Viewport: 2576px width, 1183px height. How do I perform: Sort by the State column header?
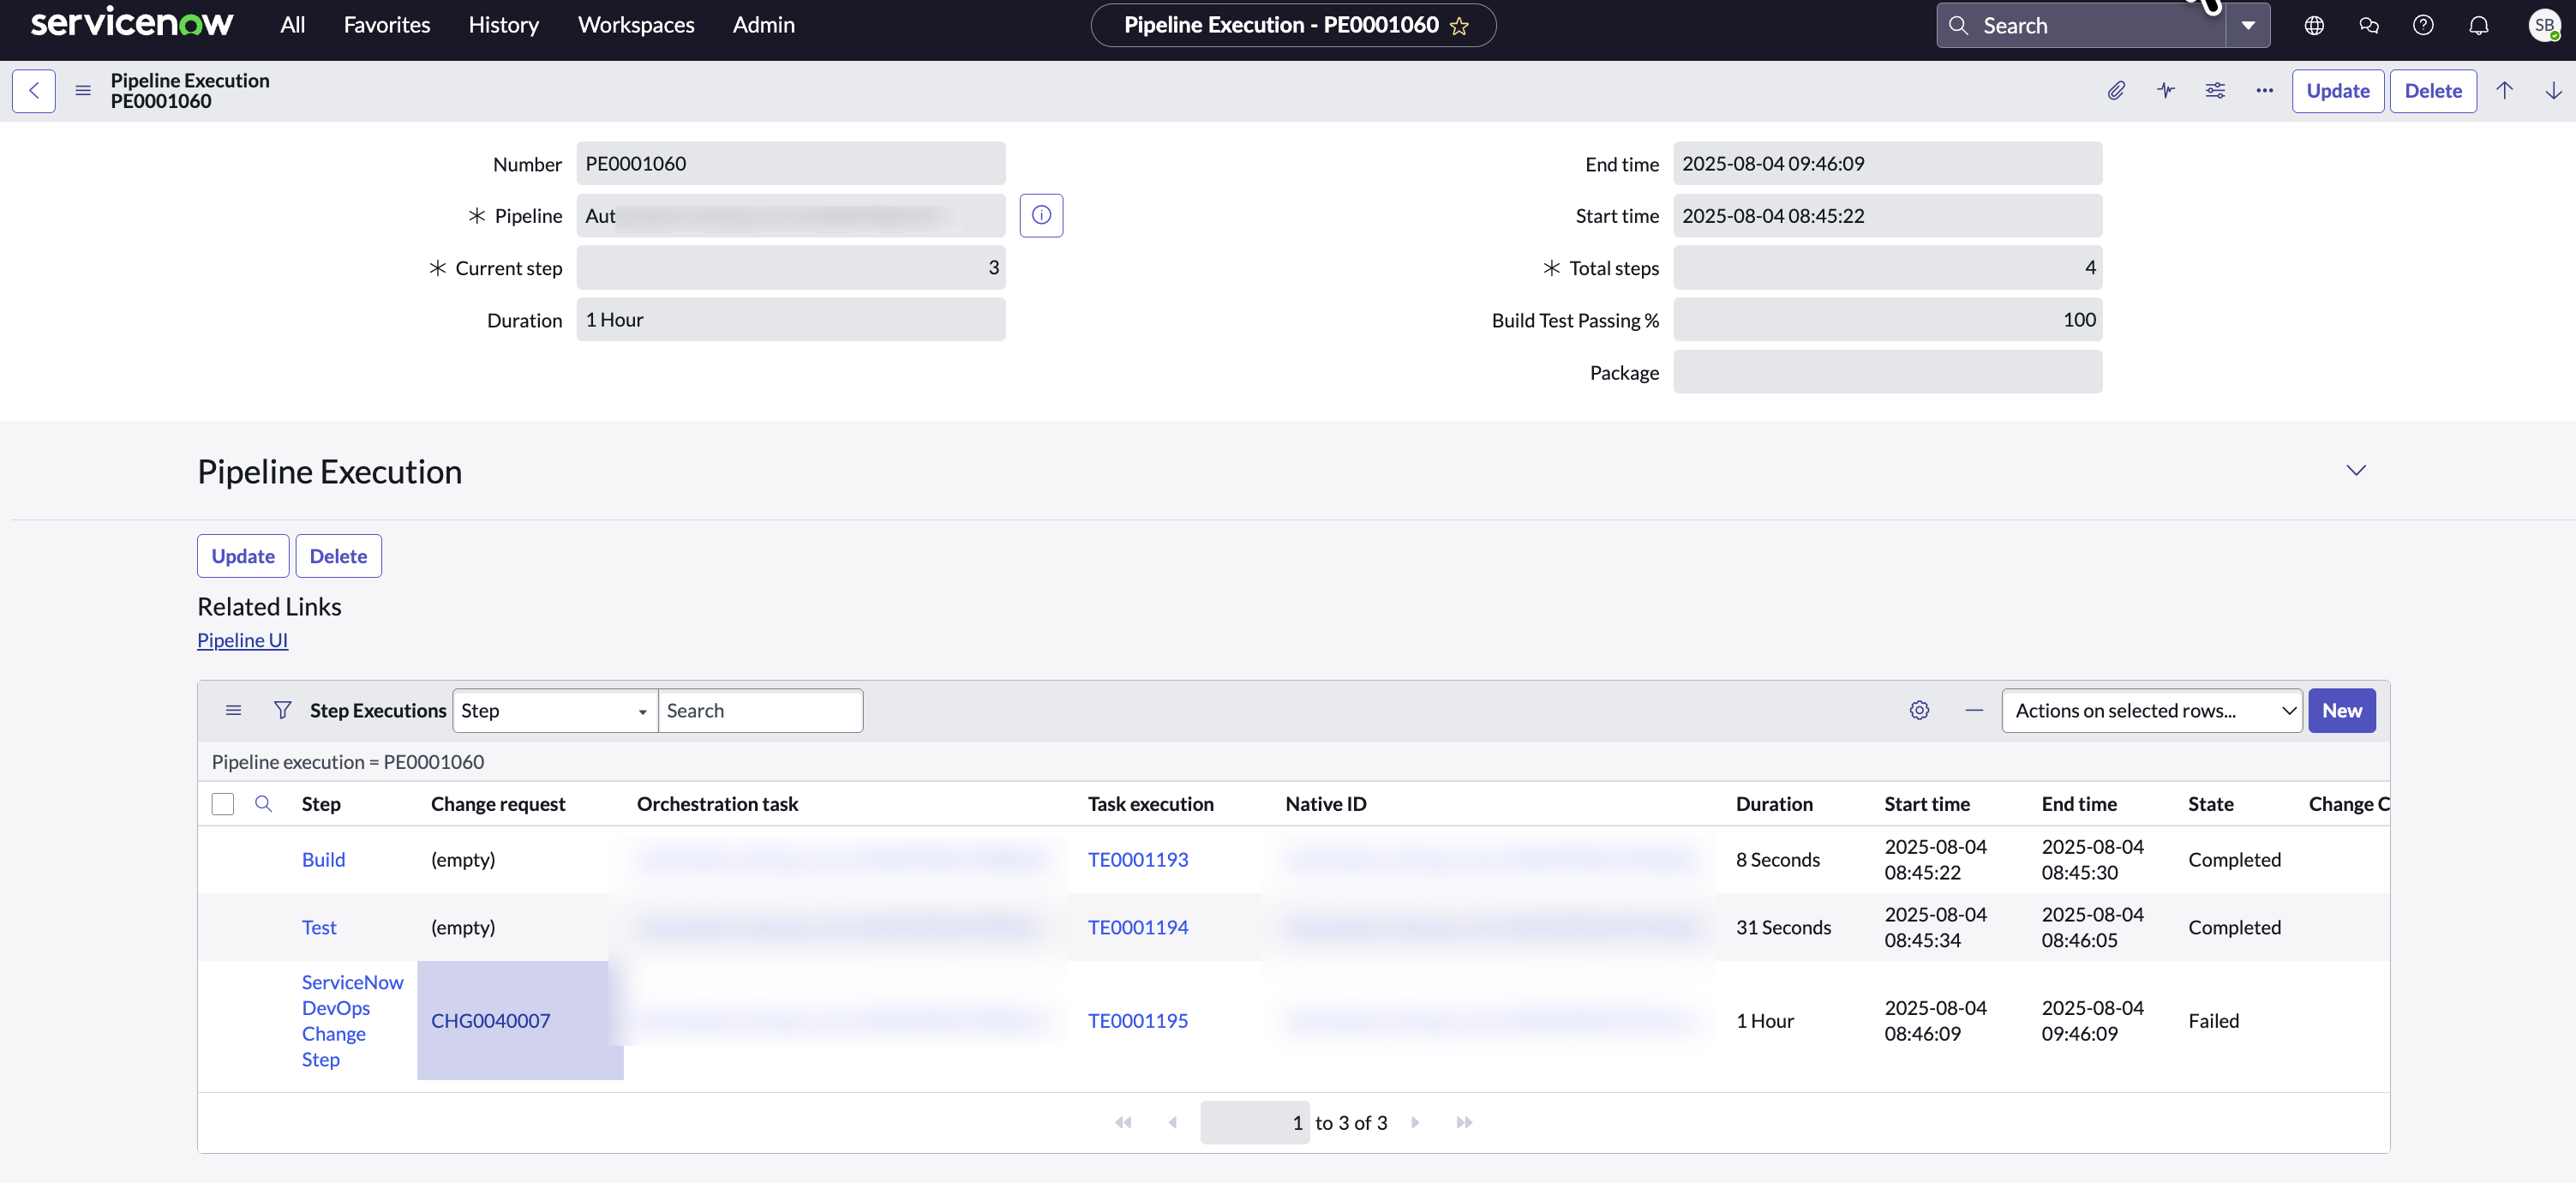pos(2210,803)
